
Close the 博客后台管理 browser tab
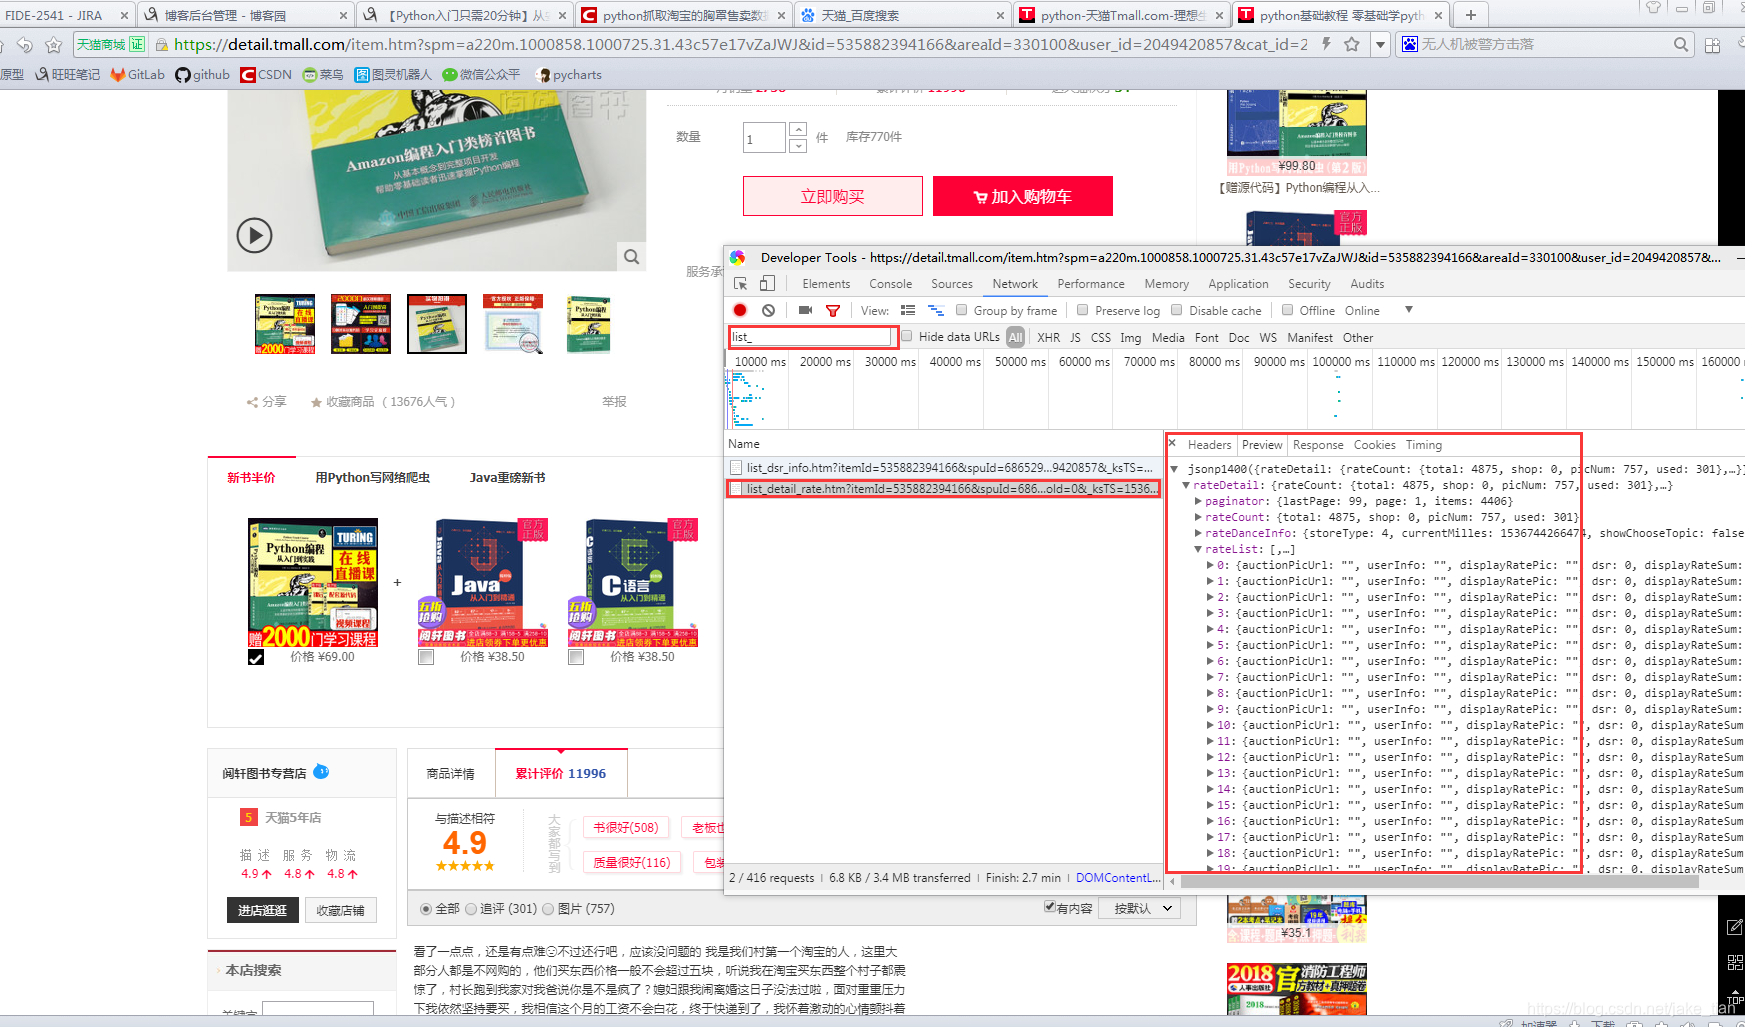coord(343,15)
